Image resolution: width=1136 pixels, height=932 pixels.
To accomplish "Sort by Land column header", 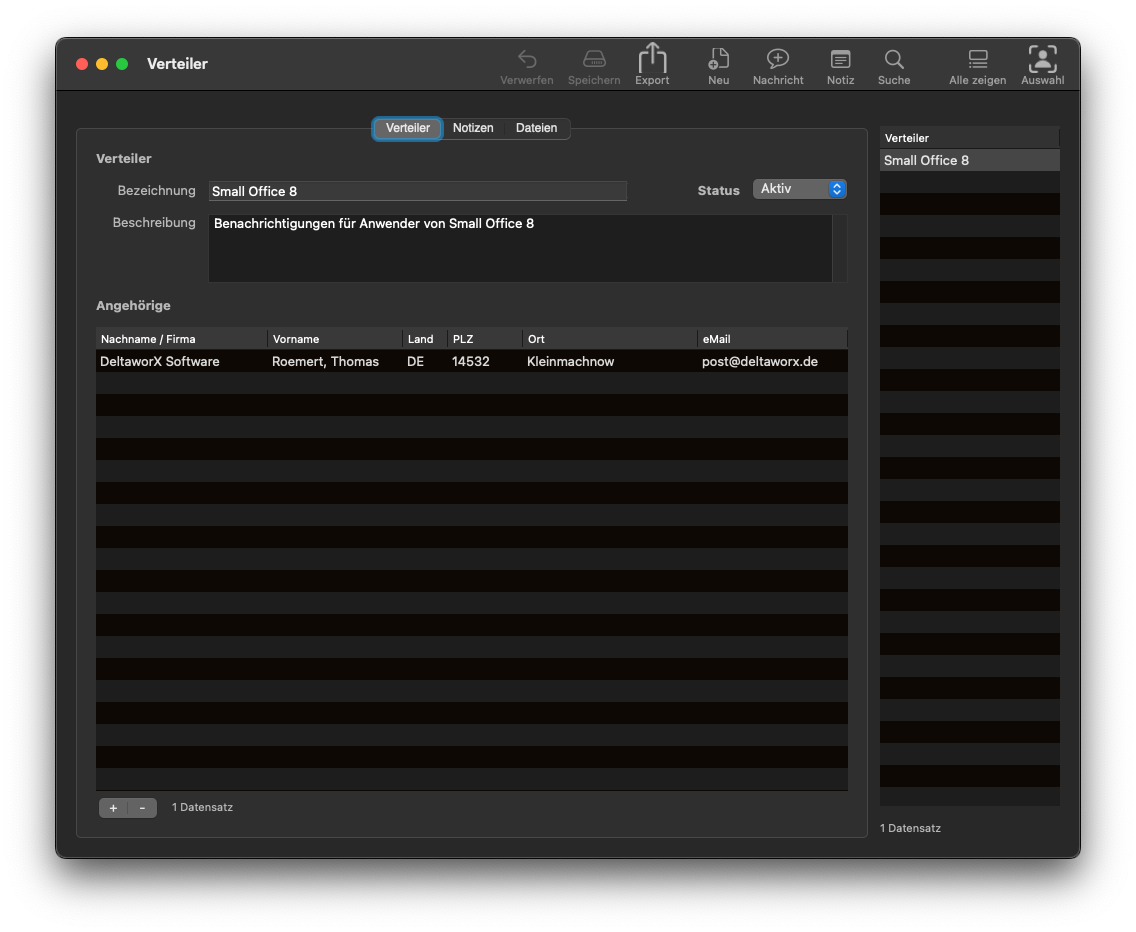I will tap(425, 339).
